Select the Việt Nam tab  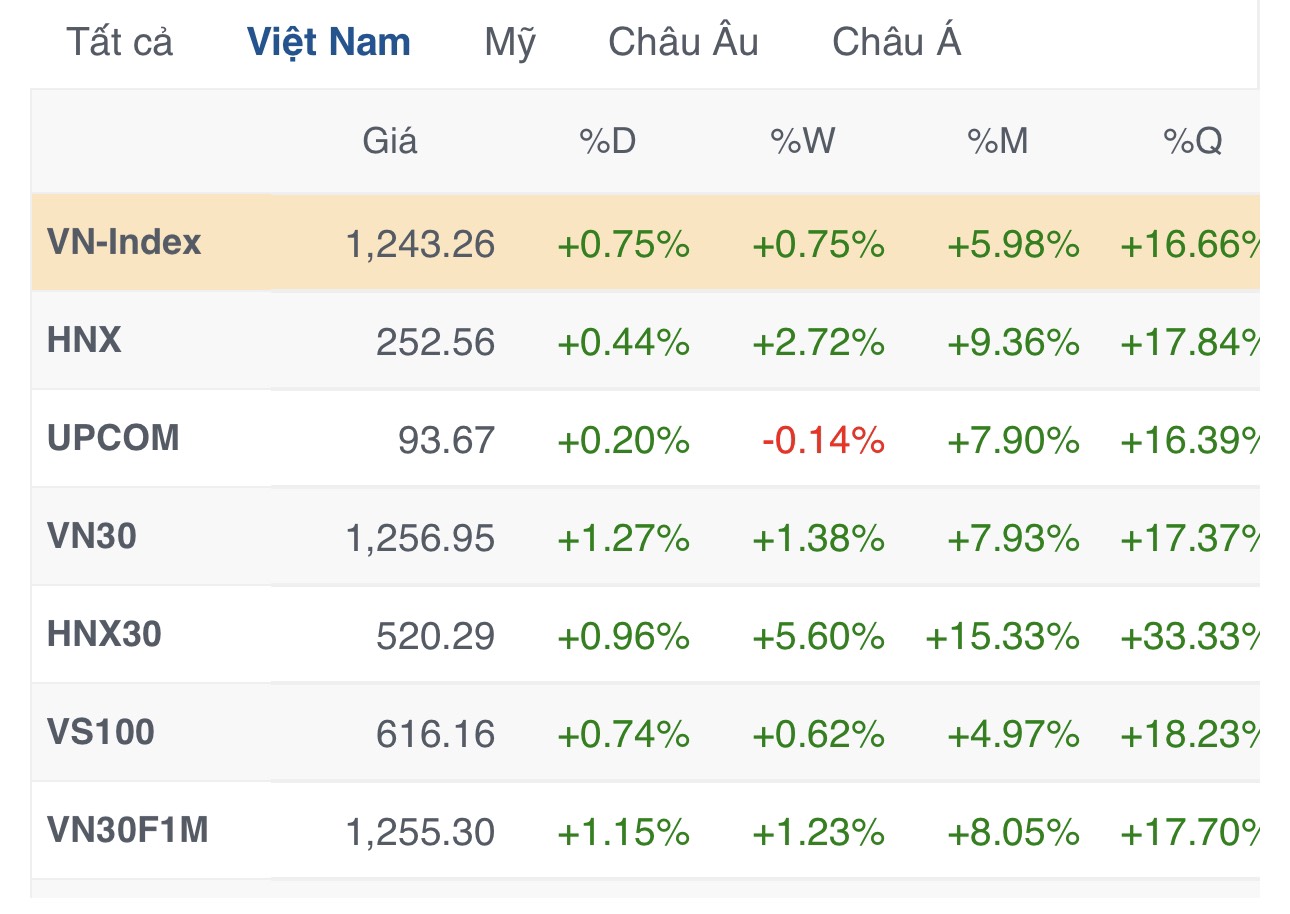point(328,43)
